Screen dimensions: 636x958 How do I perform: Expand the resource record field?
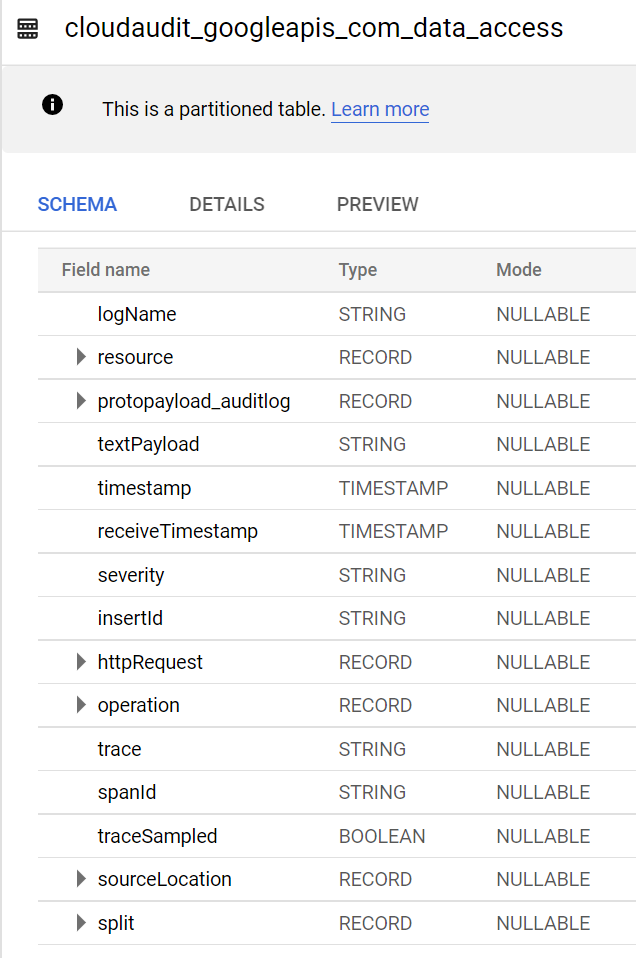click(x=80, y=357)
